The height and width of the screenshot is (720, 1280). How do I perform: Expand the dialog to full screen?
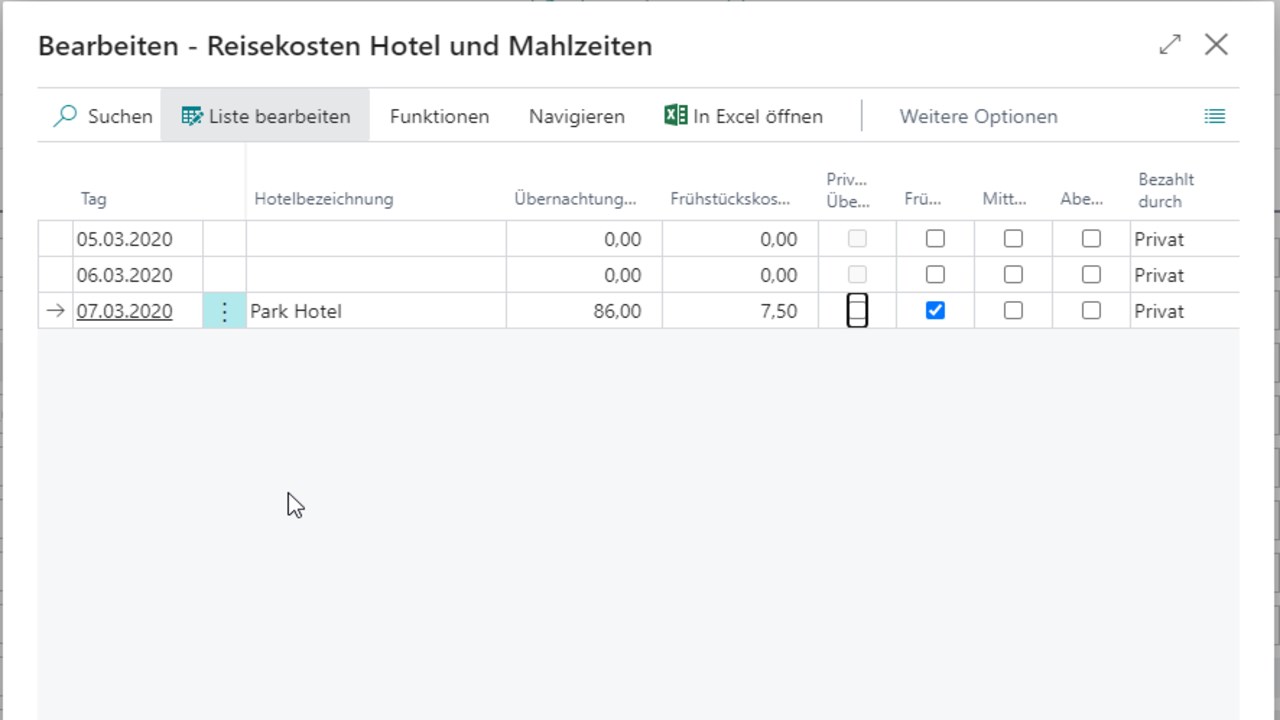tap(1170, 45)
